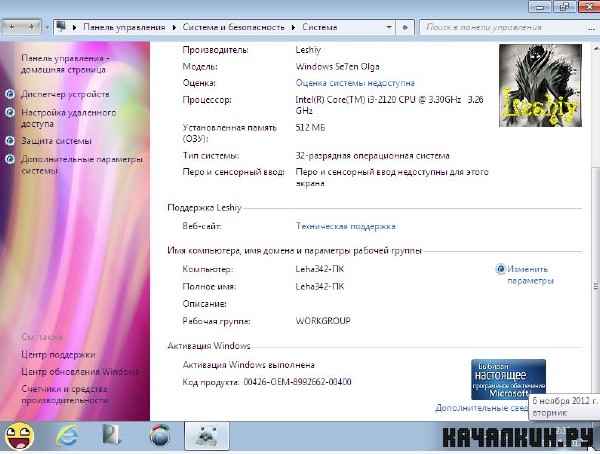The width and height of the screenshot is (600, 454).
Task: Click the shield icon beside Настройка удаленного доступа
Action: [x=10, y=113]
